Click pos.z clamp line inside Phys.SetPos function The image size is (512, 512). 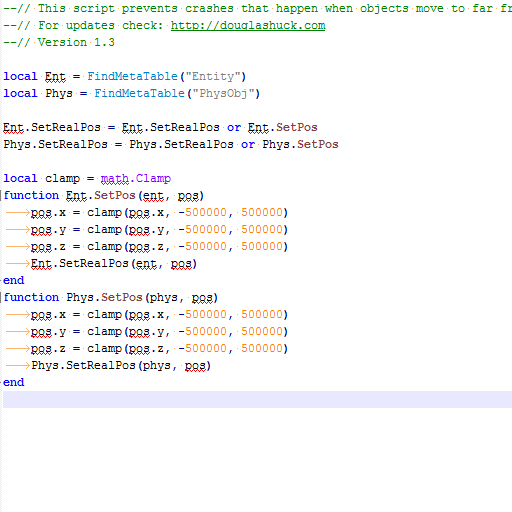[159, 349]
